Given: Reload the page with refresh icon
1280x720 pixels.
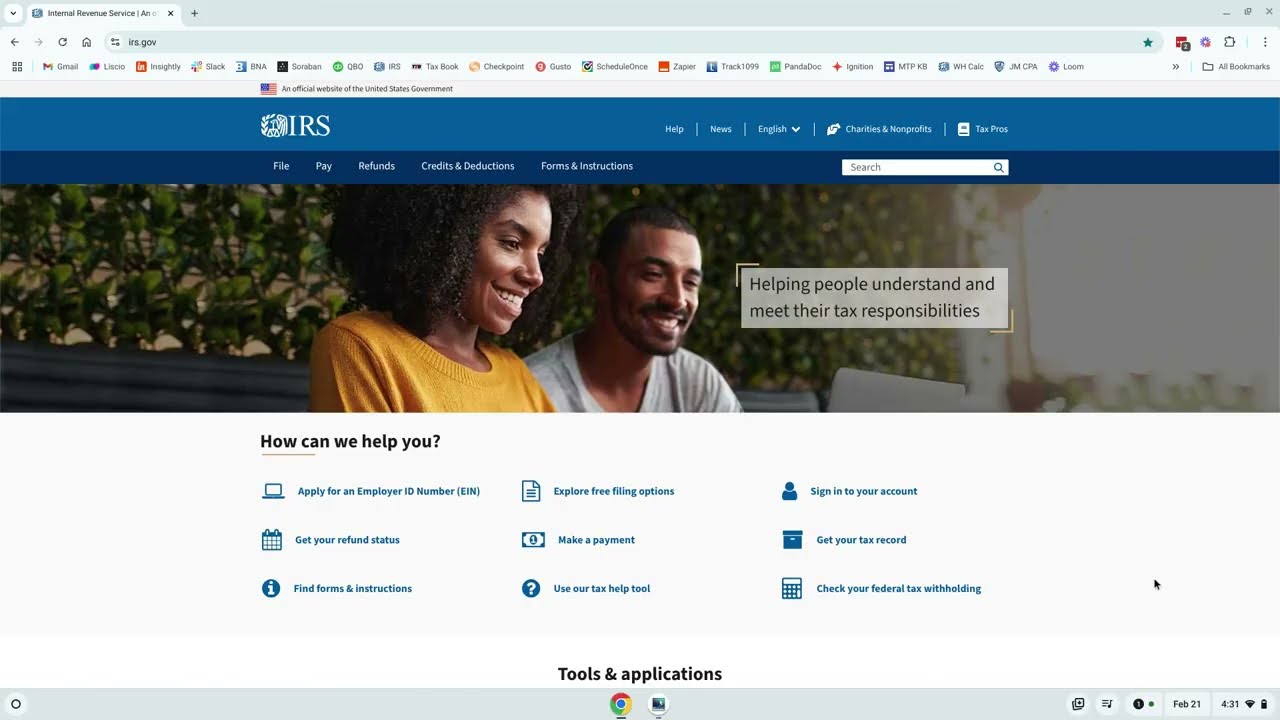Looking at the screenshot, I should (62, 42).
